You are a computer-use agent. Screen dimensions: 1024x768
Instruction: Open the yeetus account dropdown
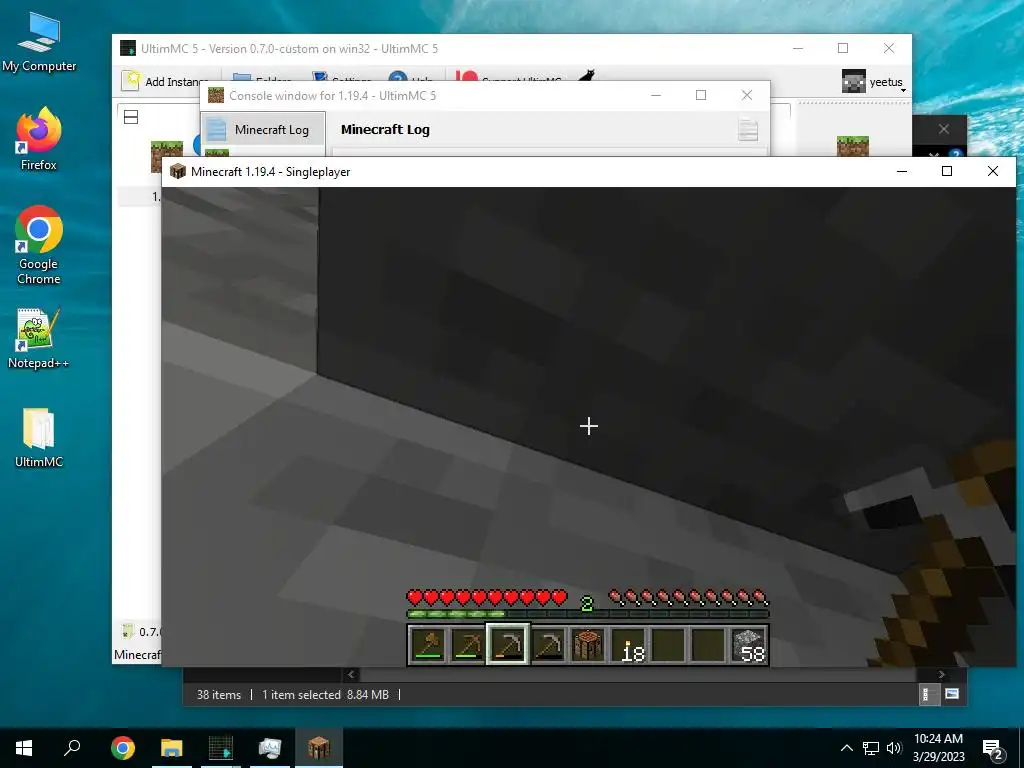874,82
